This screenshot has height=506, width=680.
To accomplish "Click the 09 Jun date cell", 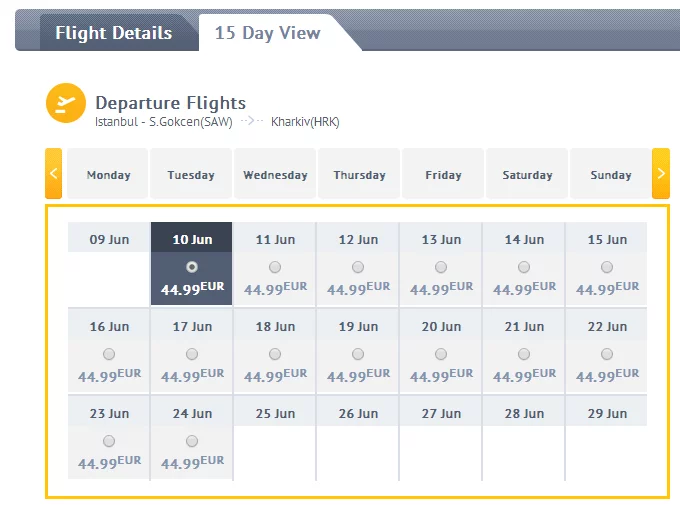I will pos(109,240).
